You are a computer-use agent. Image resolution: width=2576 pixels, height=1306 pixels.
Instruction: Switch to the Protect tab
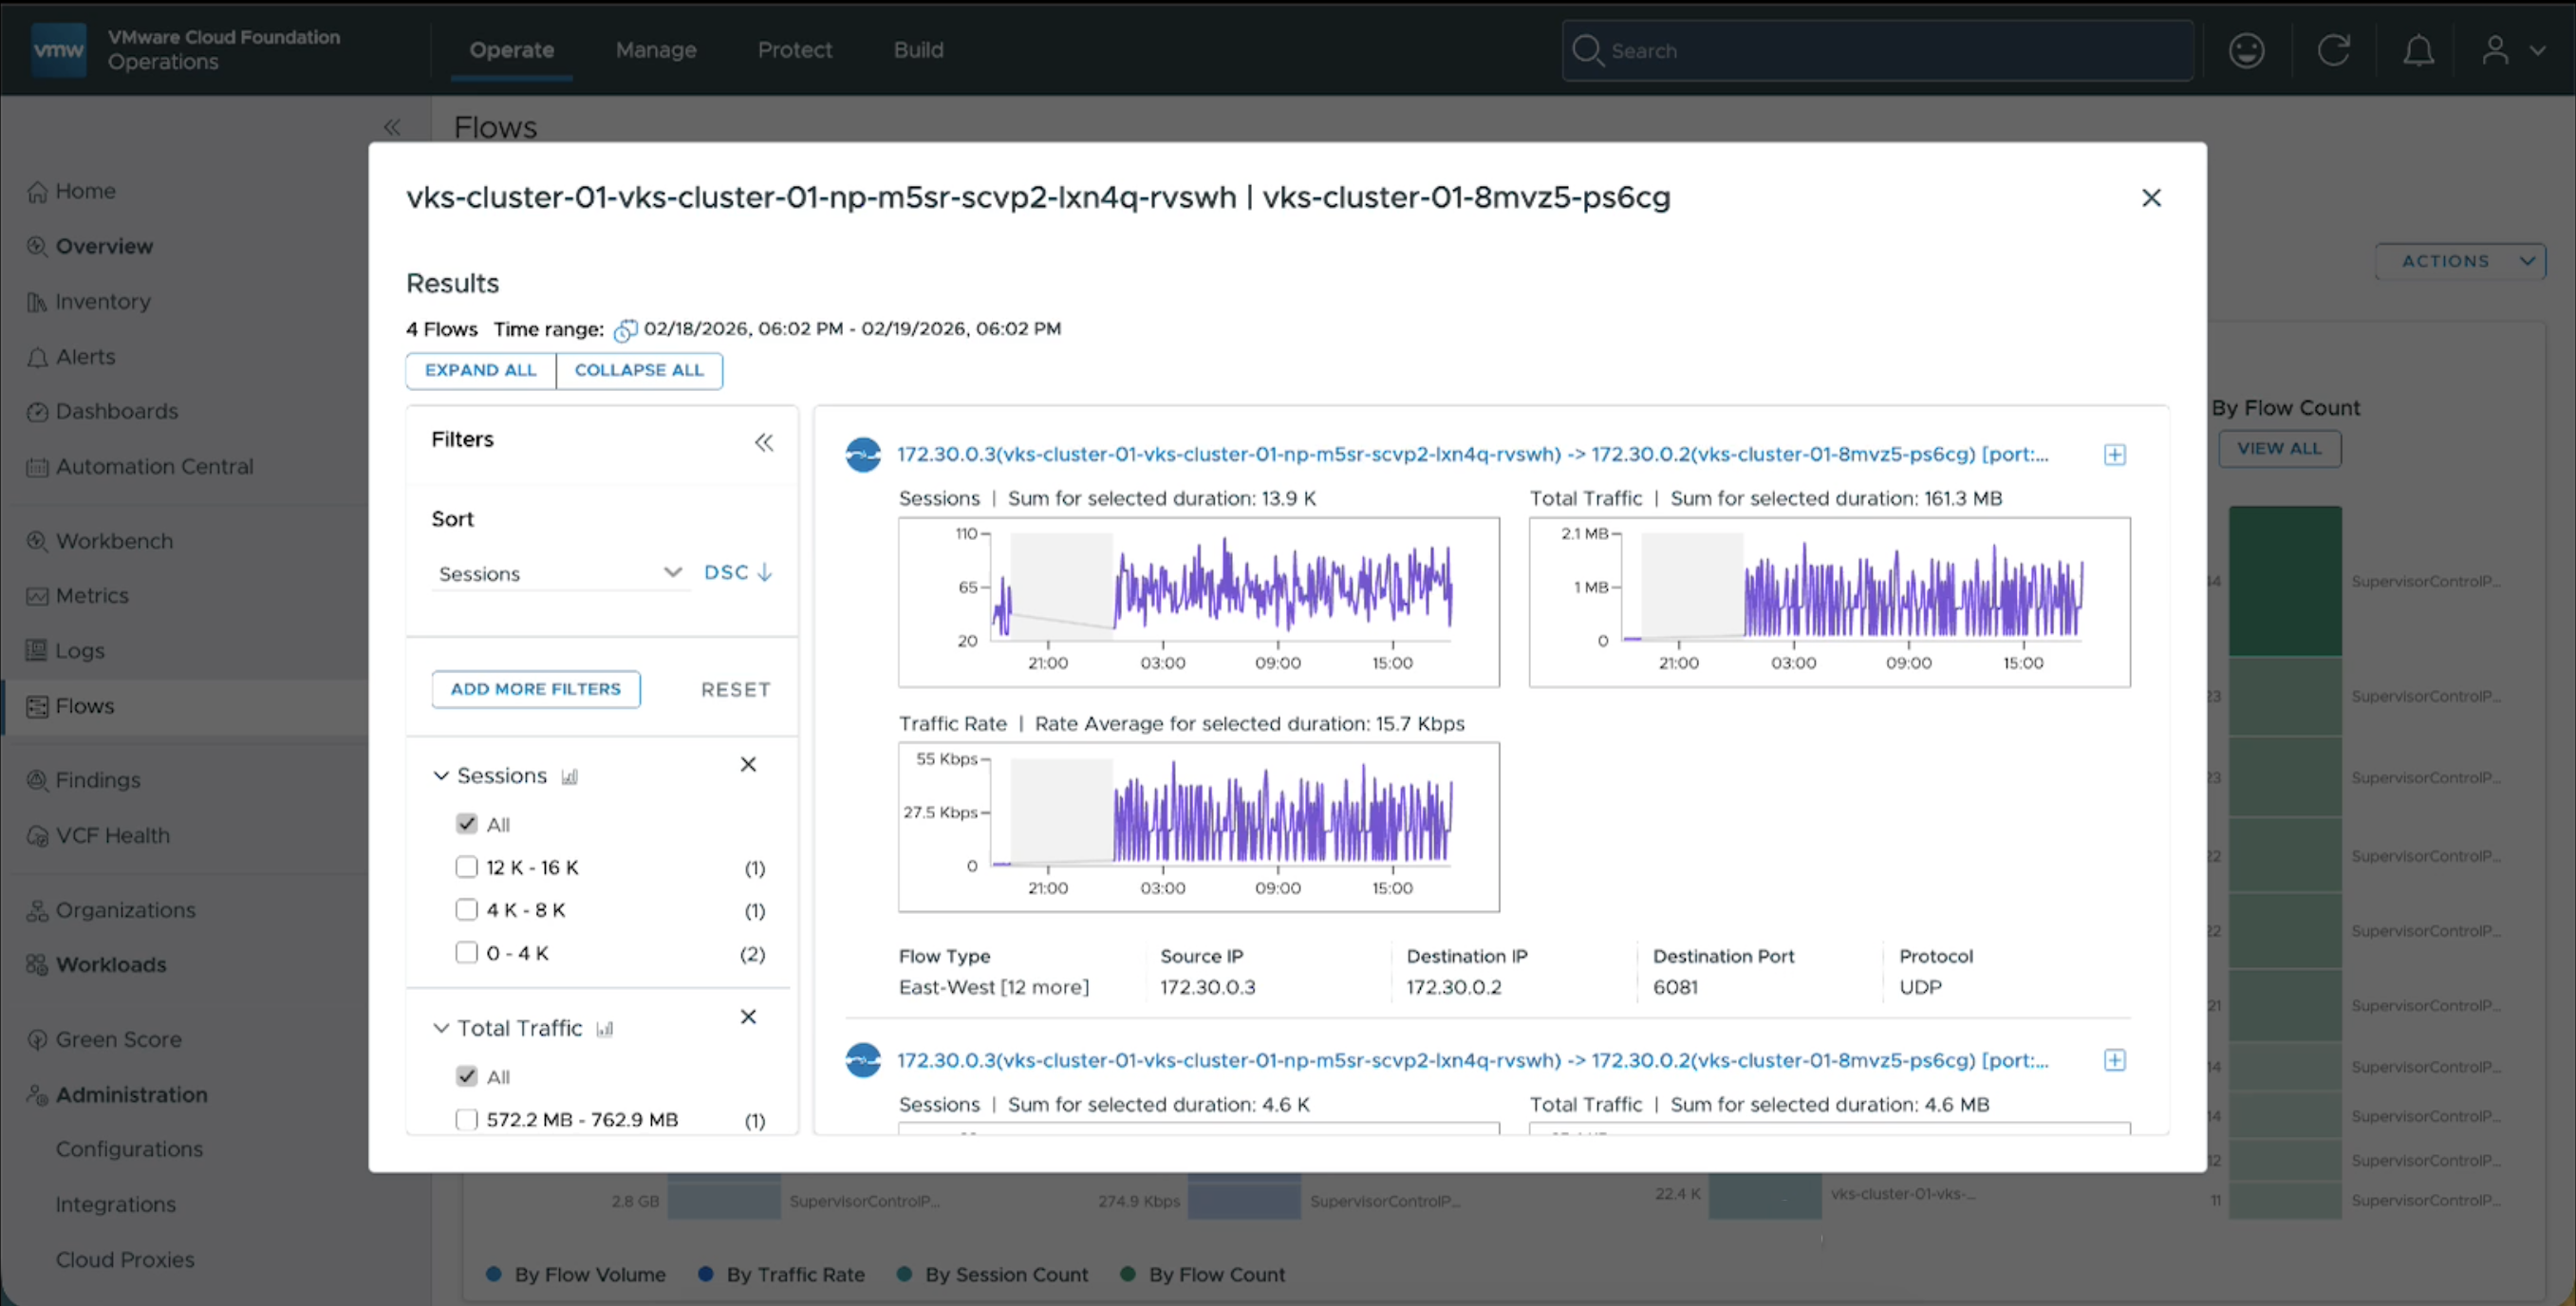(794, 50)
